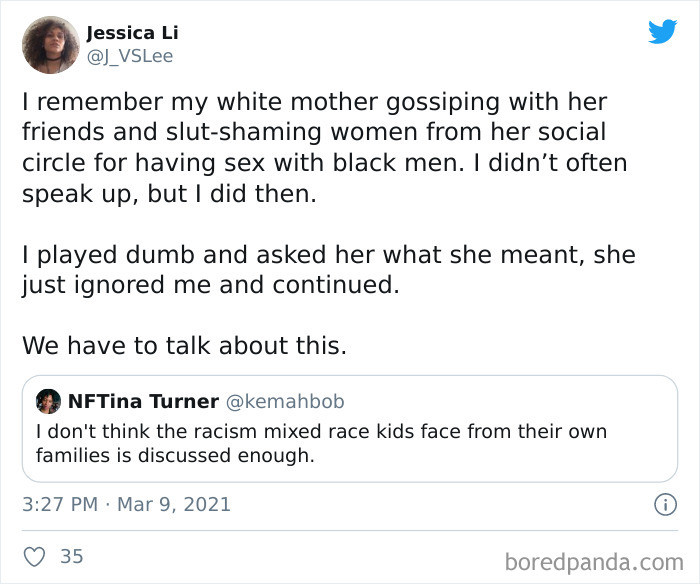Screen dimensions: 700x584
Task: Open Jessica Li's profile picture
Action: [x=50, y=45]
